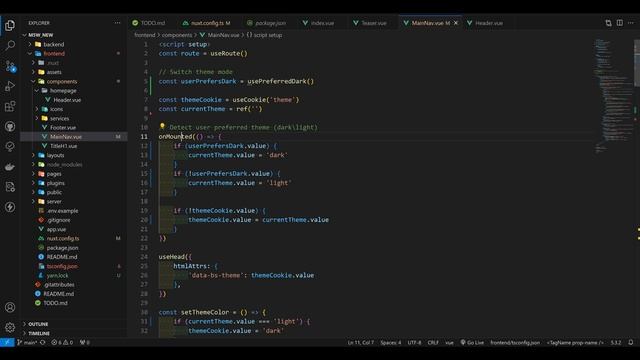Open the Run and Debug view

click(x=10, y=86)
